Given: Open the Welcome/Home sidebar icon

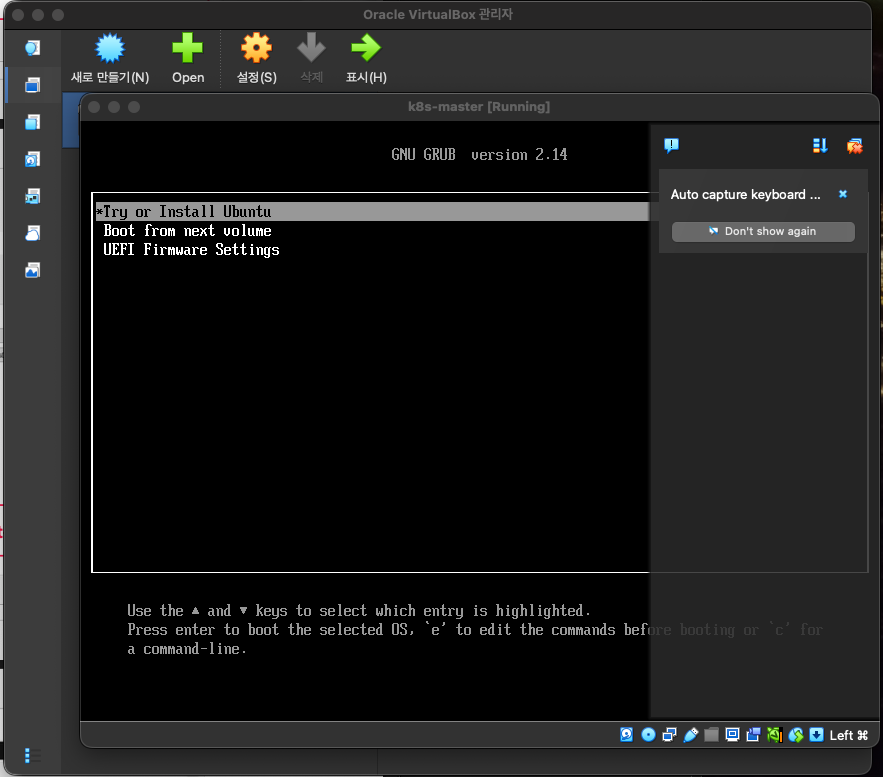Looking at the screenshot, I should click(33, 48).
